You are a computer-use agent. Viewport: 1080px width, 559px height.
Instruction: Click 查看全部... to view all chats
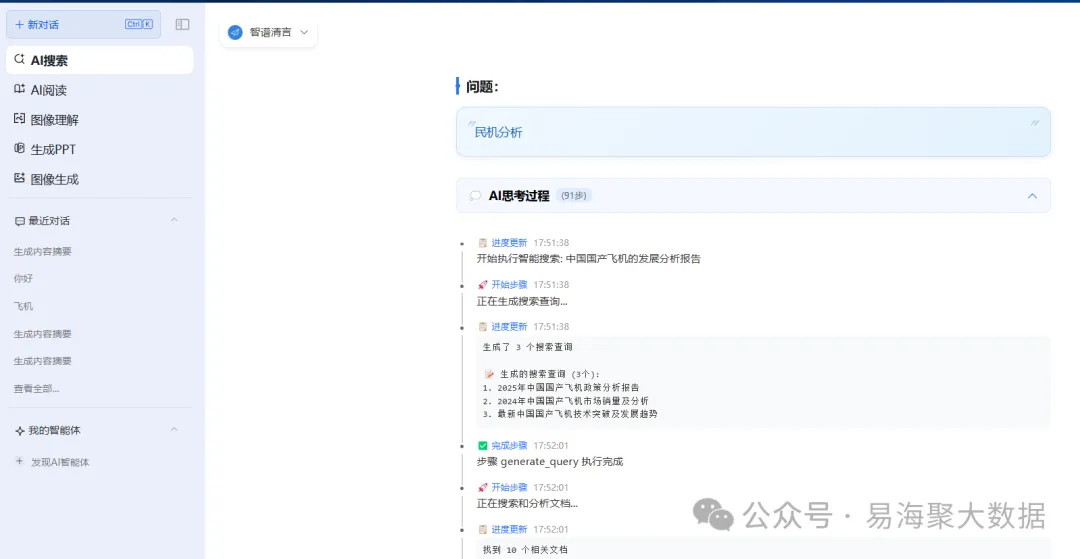[x=37, y=388]
